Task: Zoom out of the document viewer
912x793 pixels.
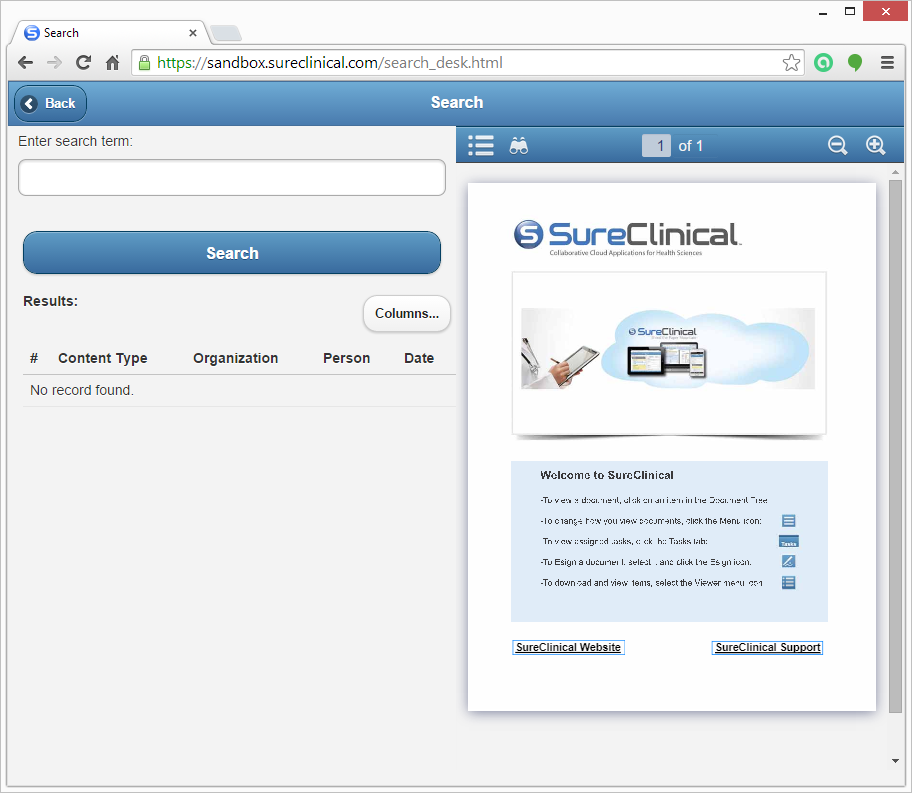Action: tap(838, 145)
